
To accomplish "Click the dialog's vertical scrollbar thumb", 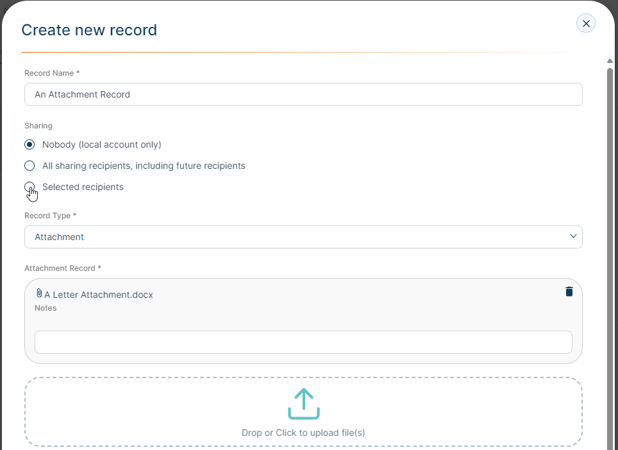I will pyautogui.click(x=610, y=252).
